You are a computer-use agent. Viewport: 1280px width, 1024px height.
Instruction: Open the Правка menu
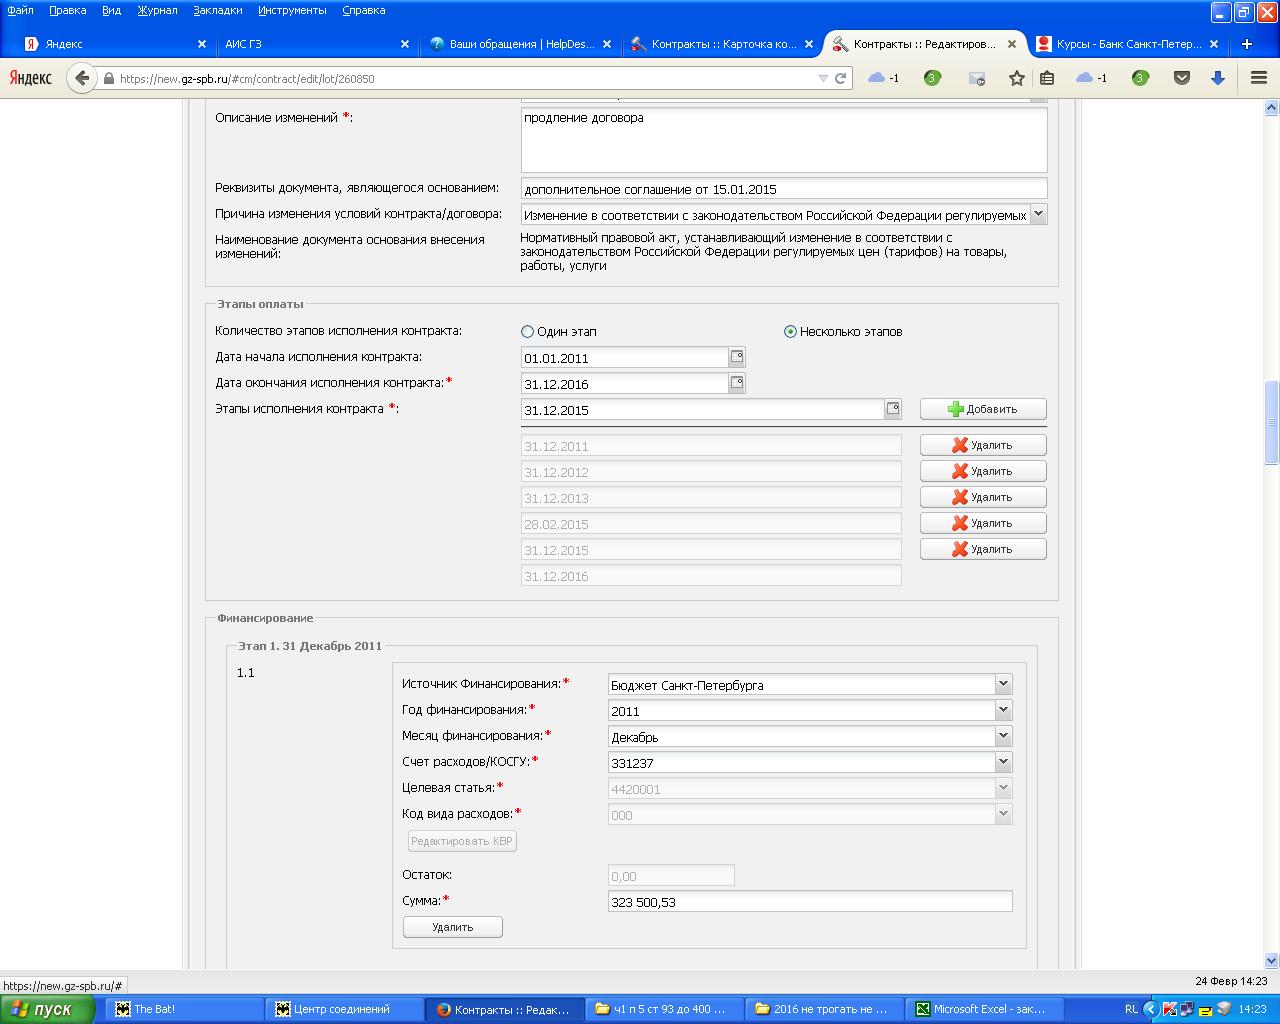click(67, 10)
